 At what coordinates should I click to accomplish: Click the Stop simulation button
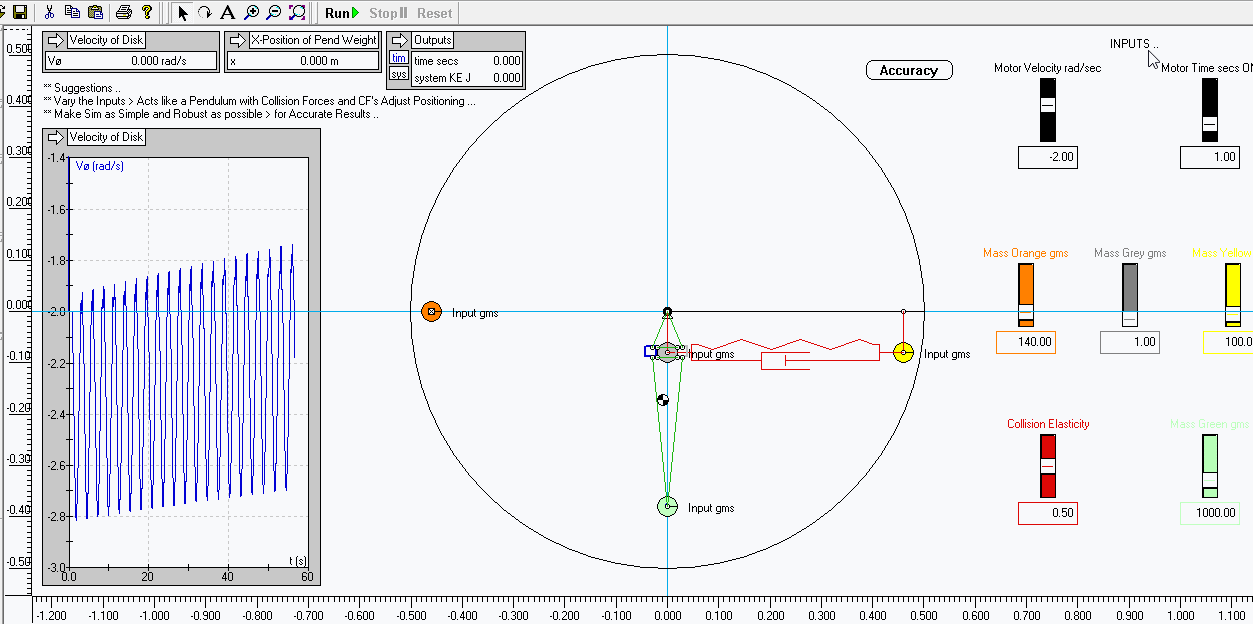click(x=388, y=13)
